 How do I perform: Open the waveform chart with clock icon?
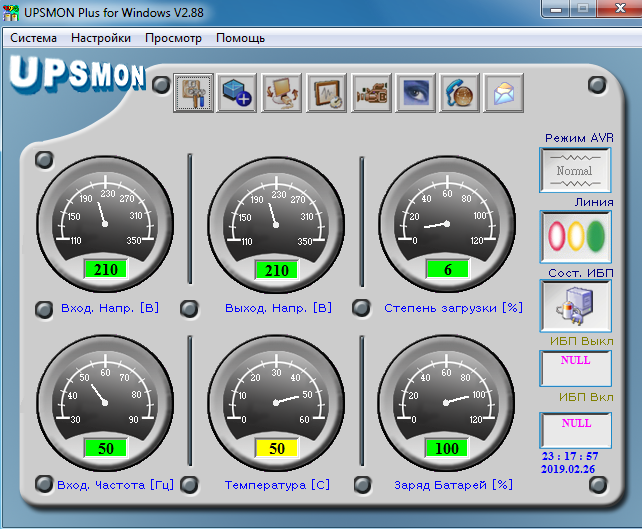pyautogui.click(x=327, y=93)
